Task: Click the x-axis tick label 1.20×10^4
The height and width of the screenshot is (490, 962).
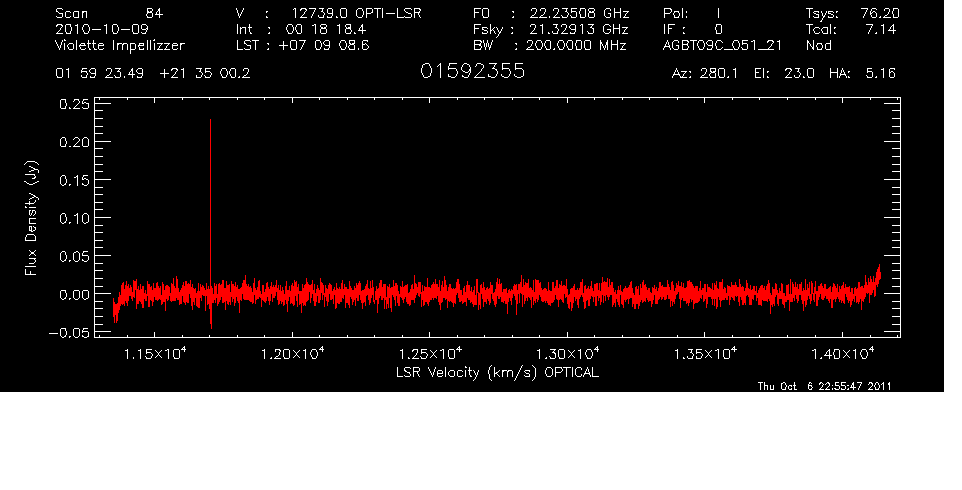Action: click(x=293, y=353)
